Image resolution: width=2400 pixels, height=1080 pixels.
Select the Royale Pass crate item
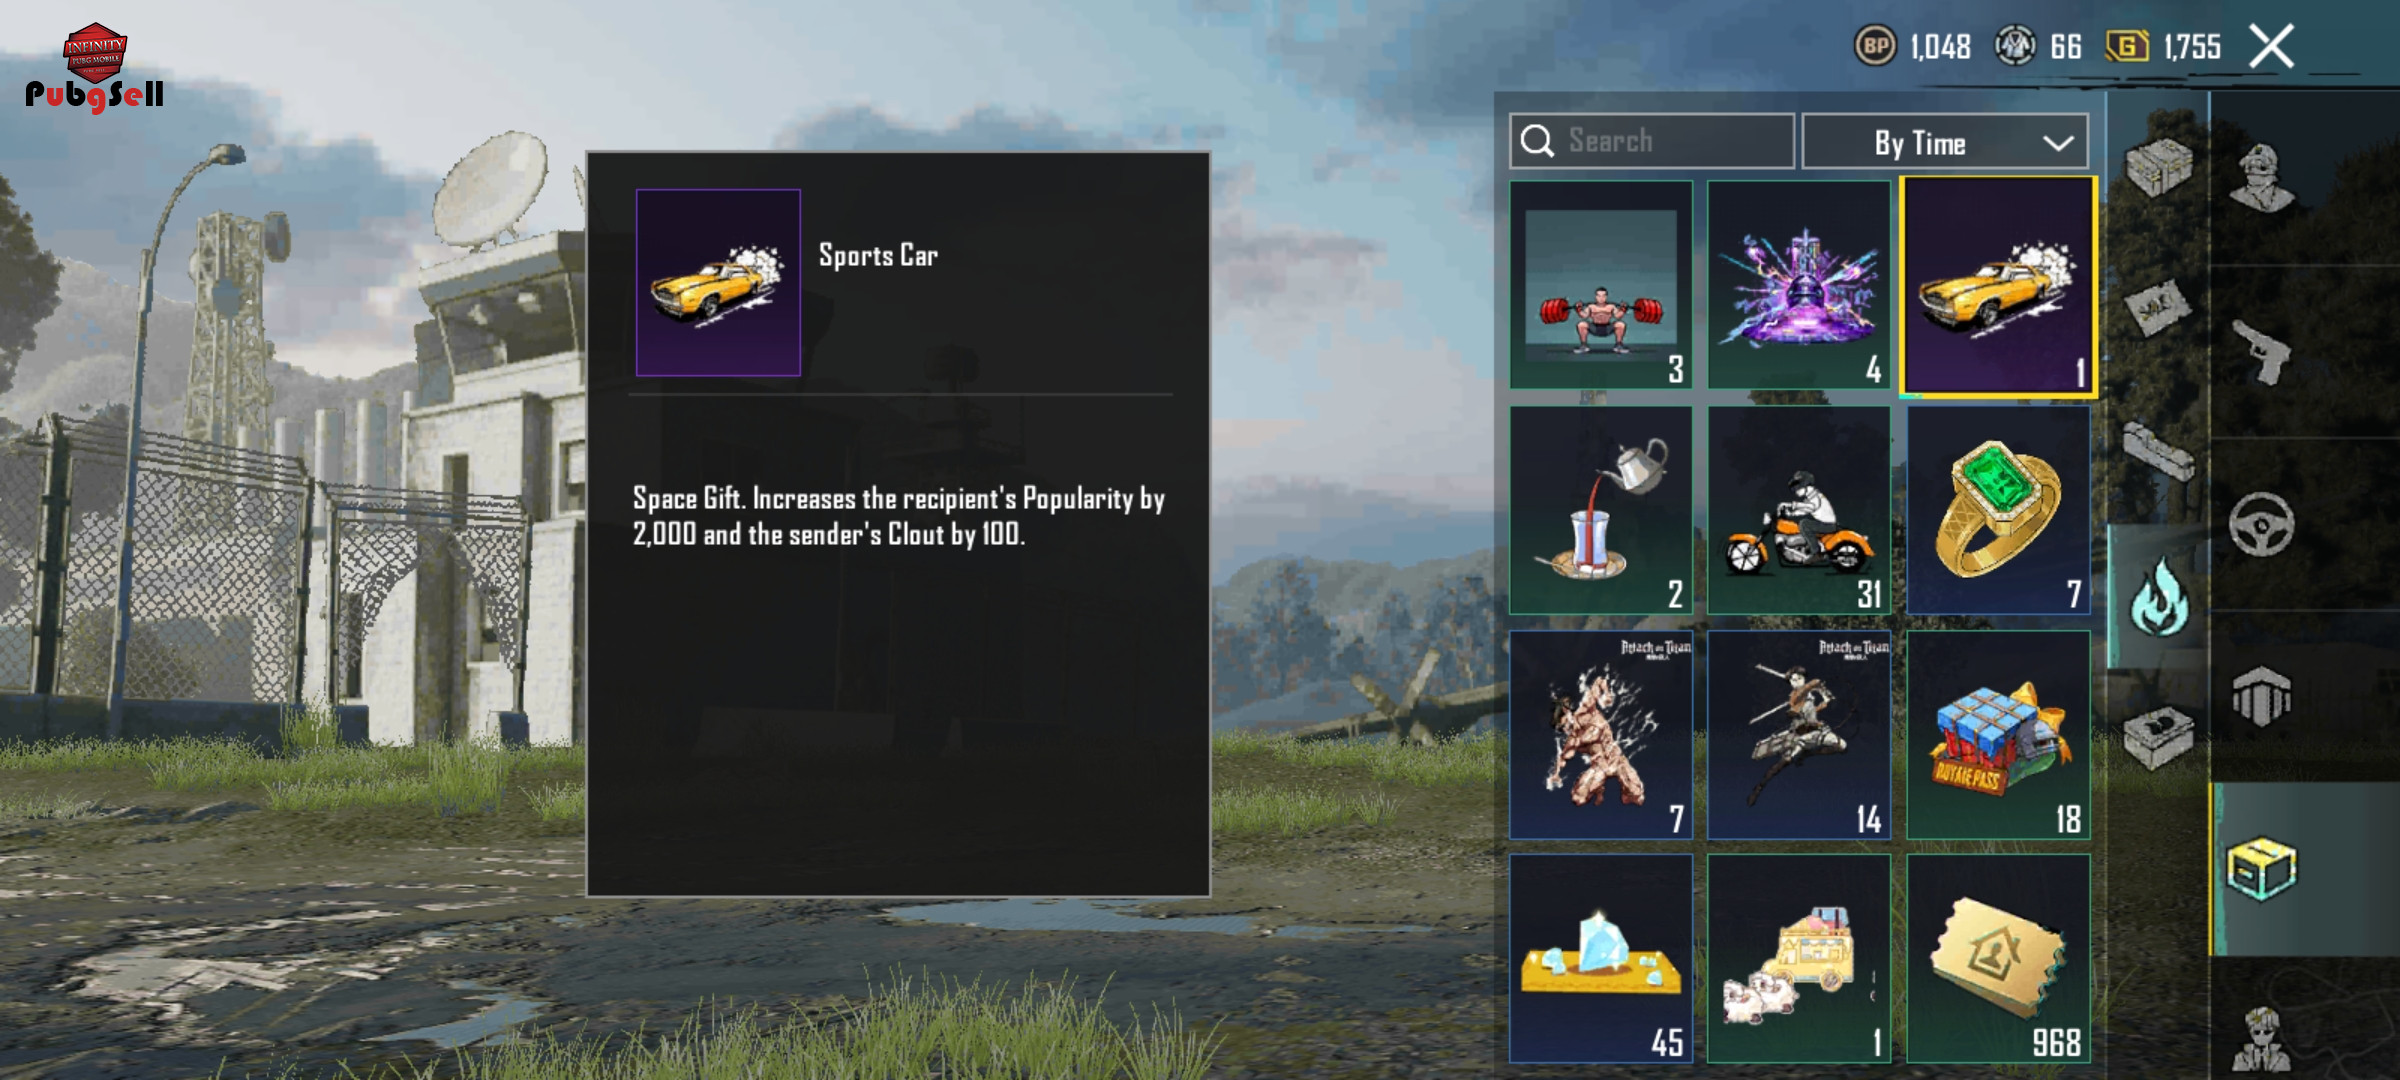click(x=1998, y=735)
